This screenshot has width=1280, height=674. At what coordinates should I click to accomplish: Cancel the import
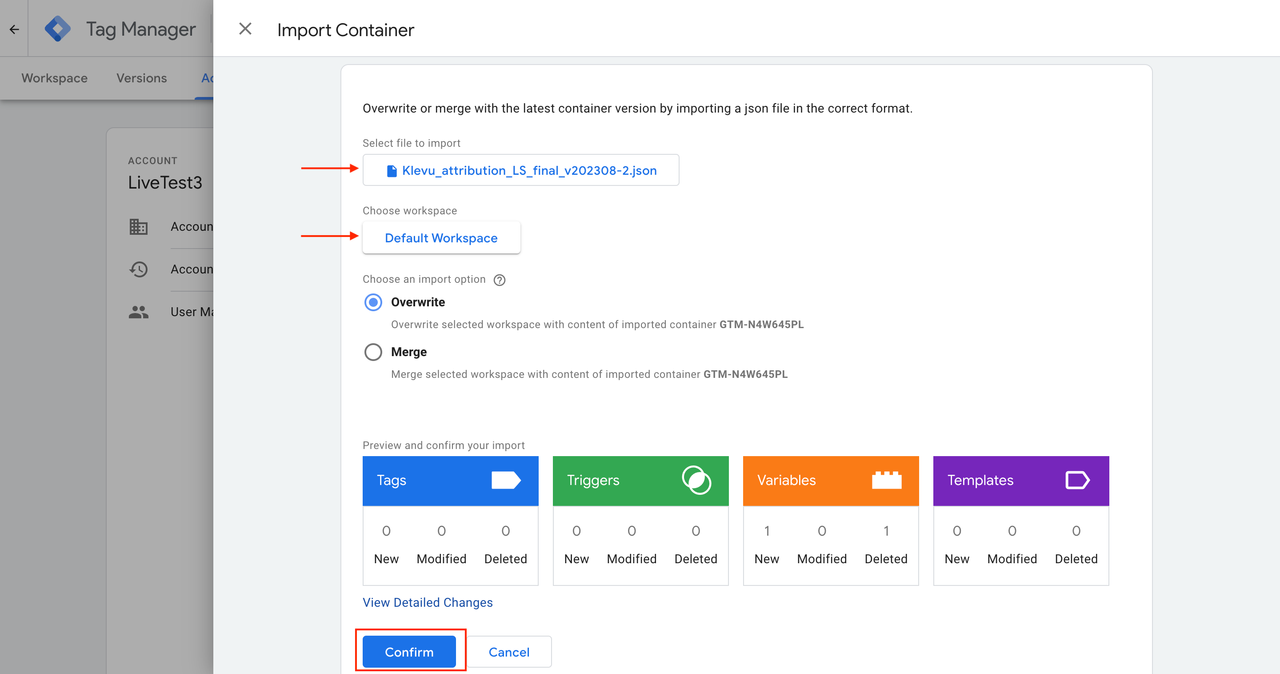(509, 652)
